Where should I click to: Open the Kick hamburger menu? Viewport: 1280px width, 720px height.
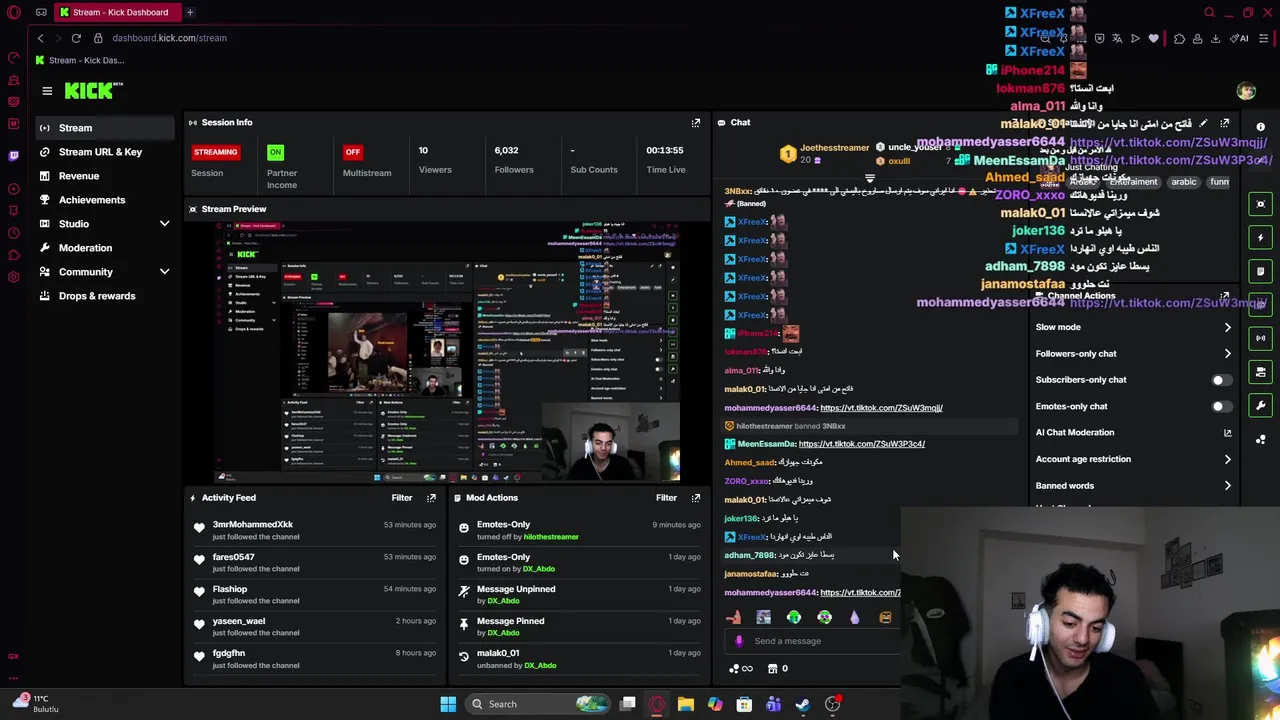pyautogui.click(x=47, y=91)
